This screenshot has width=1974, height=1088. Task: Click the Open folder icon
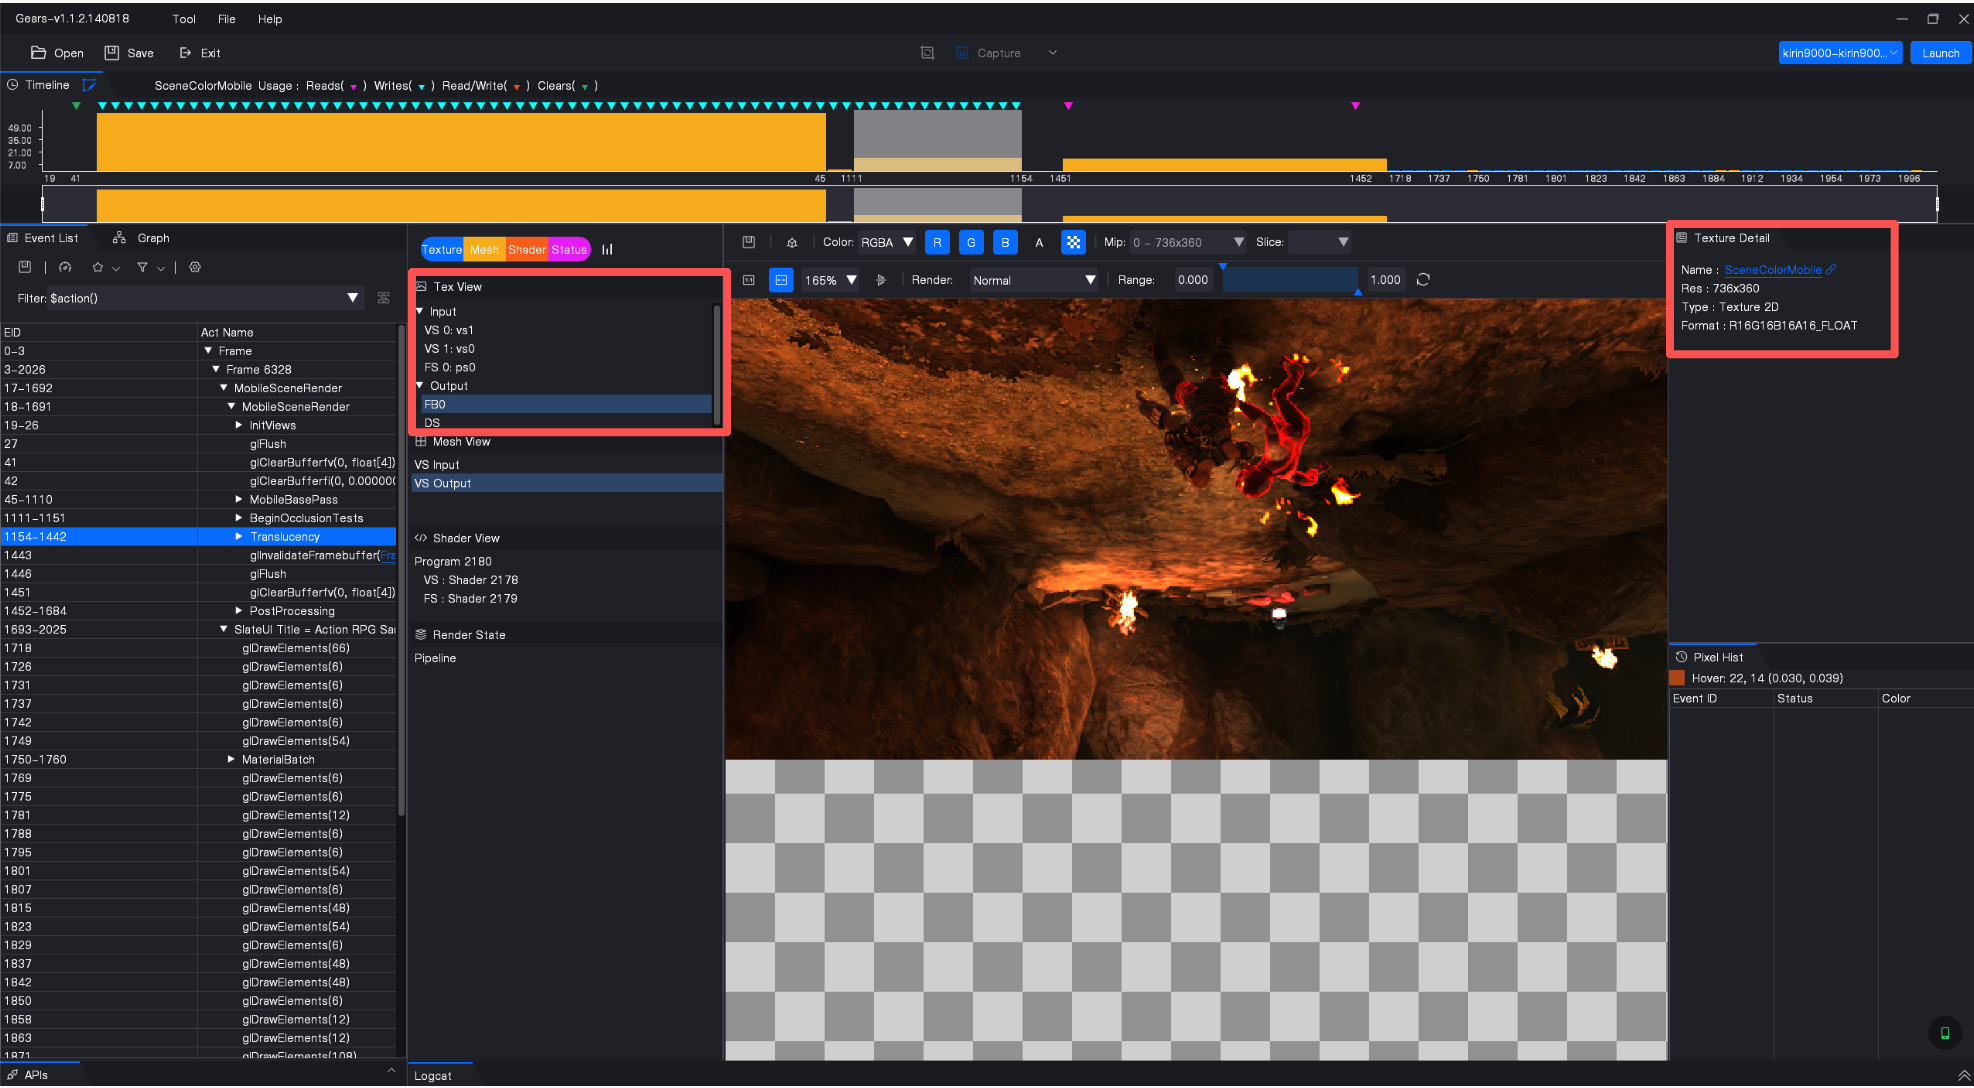click(38, 53)
